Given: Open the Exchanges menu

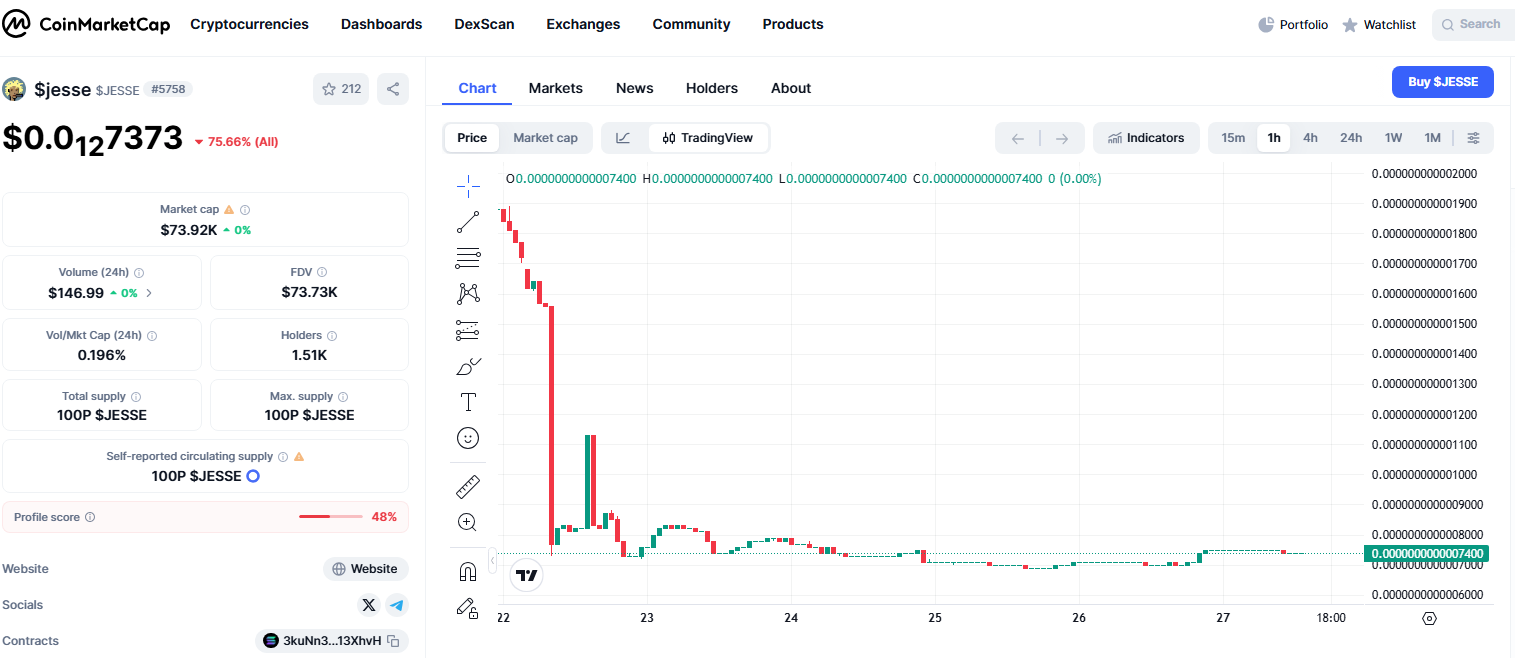Looking at the screenshot, I should [583, 24].
